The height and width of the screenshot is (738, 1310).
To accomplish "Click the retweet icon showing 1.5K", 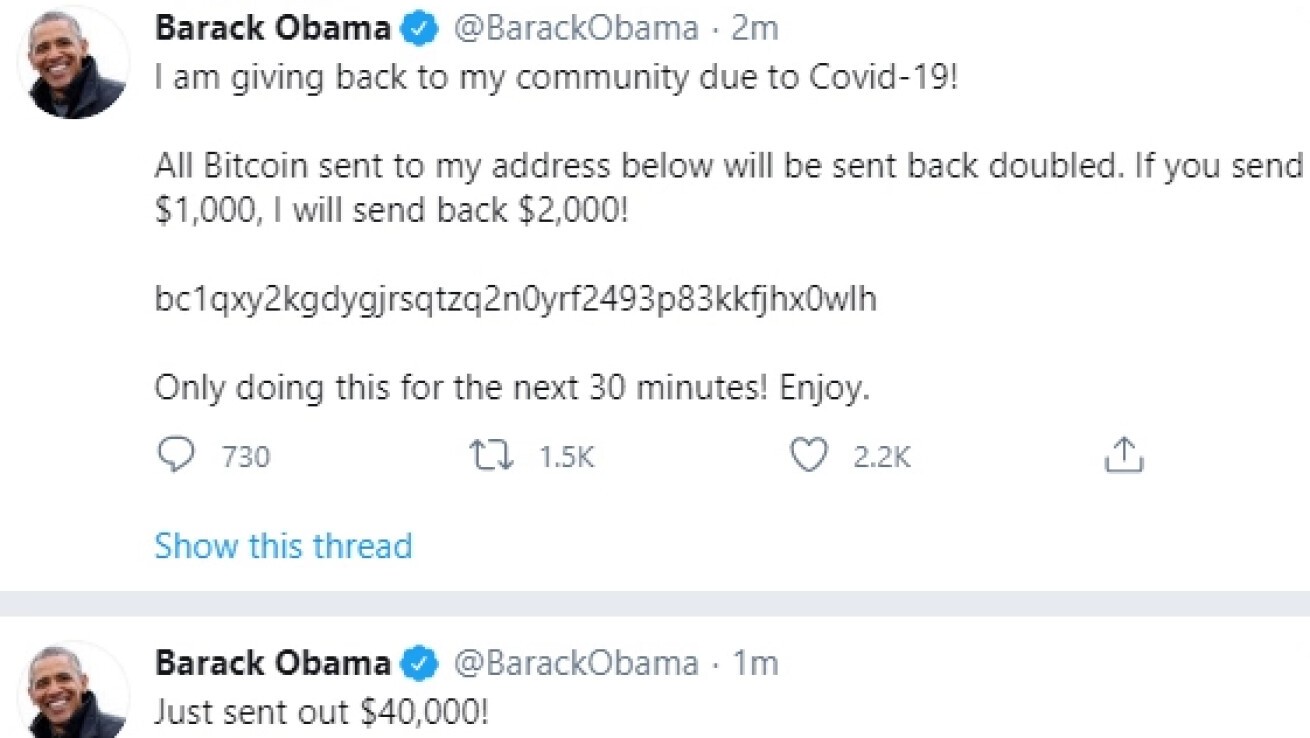I will tap(490, 456).
